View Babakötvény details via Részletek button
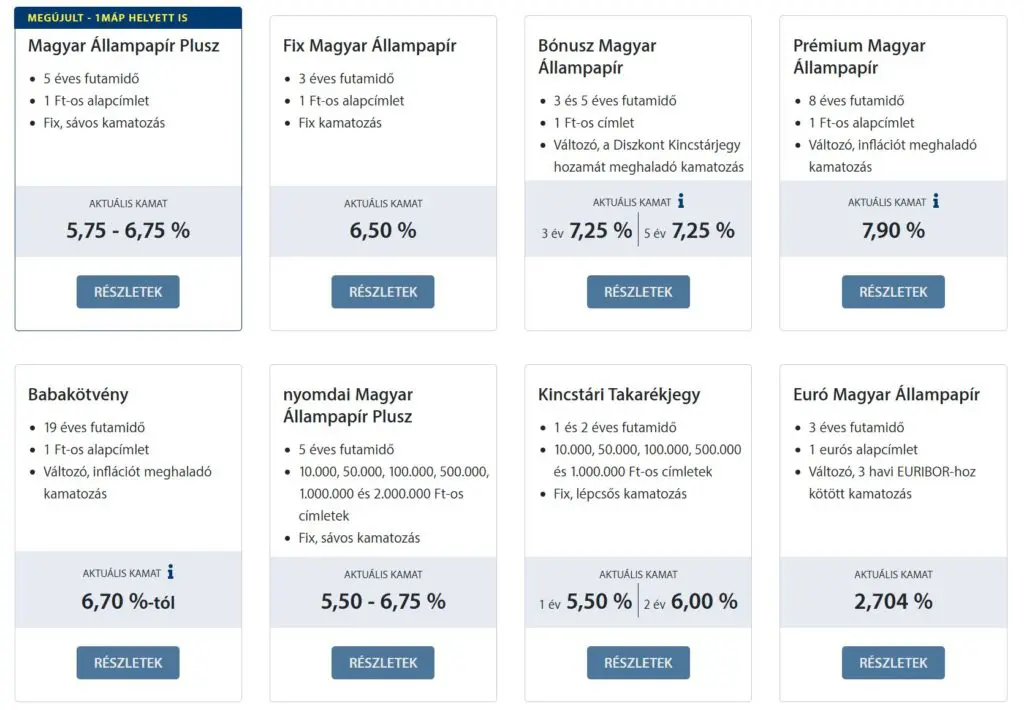The image size is (1024, 710). tap(128, 662)
